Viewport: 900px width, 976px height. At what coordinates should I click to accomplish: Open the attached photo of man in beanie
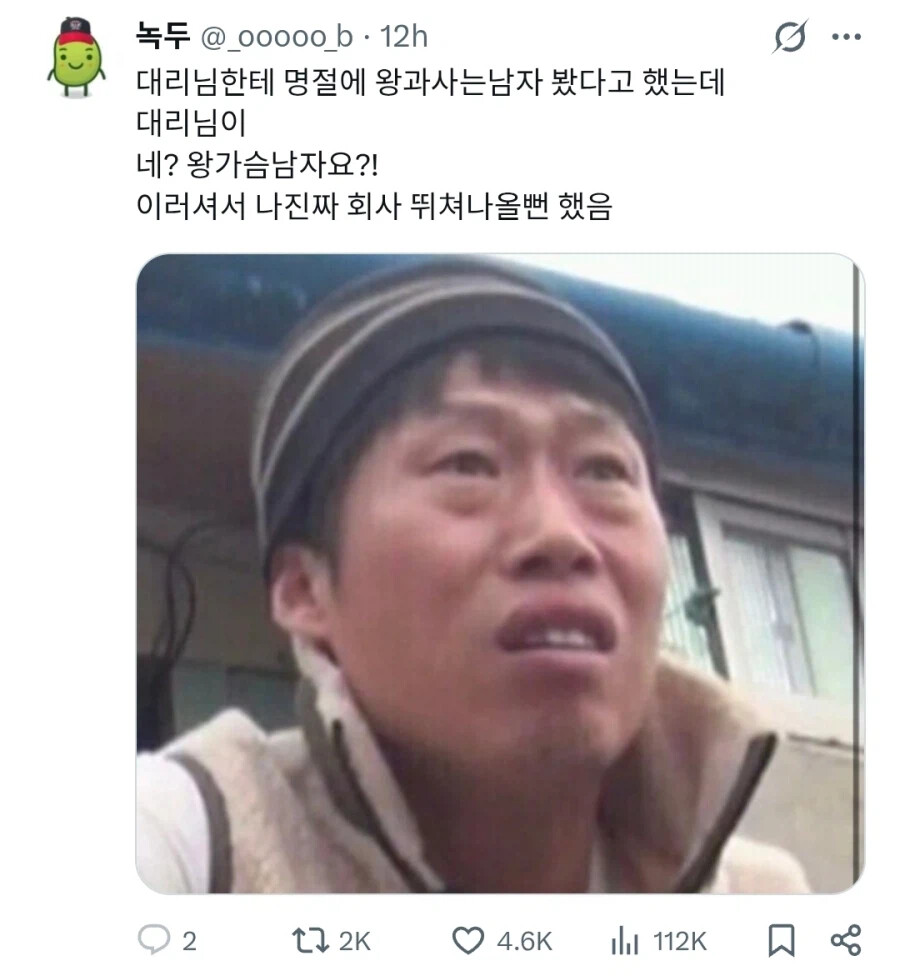pos(500,573)
